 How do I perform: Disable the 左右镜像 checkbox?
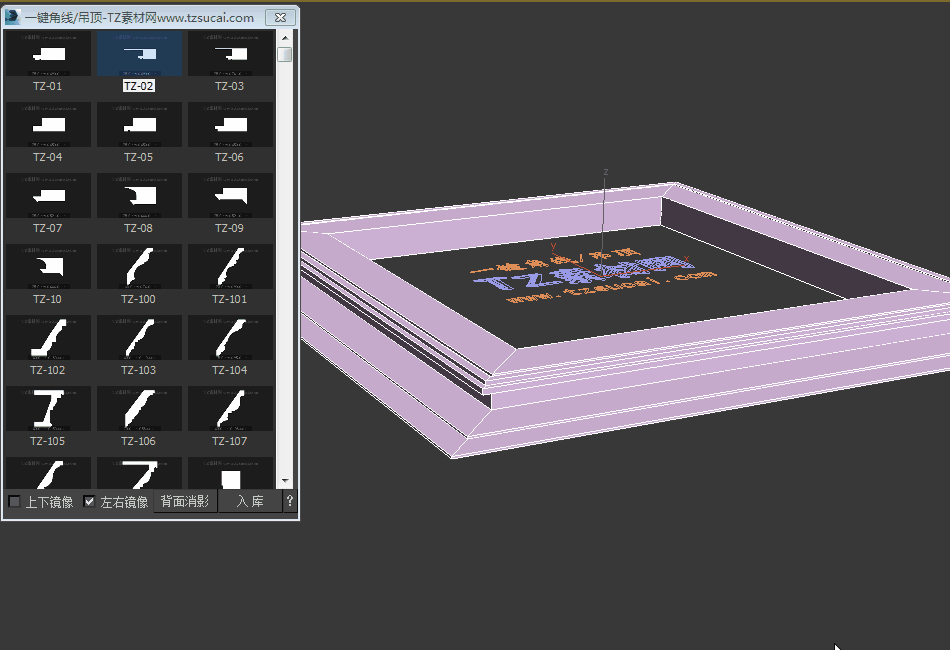(x=89, y=502)
